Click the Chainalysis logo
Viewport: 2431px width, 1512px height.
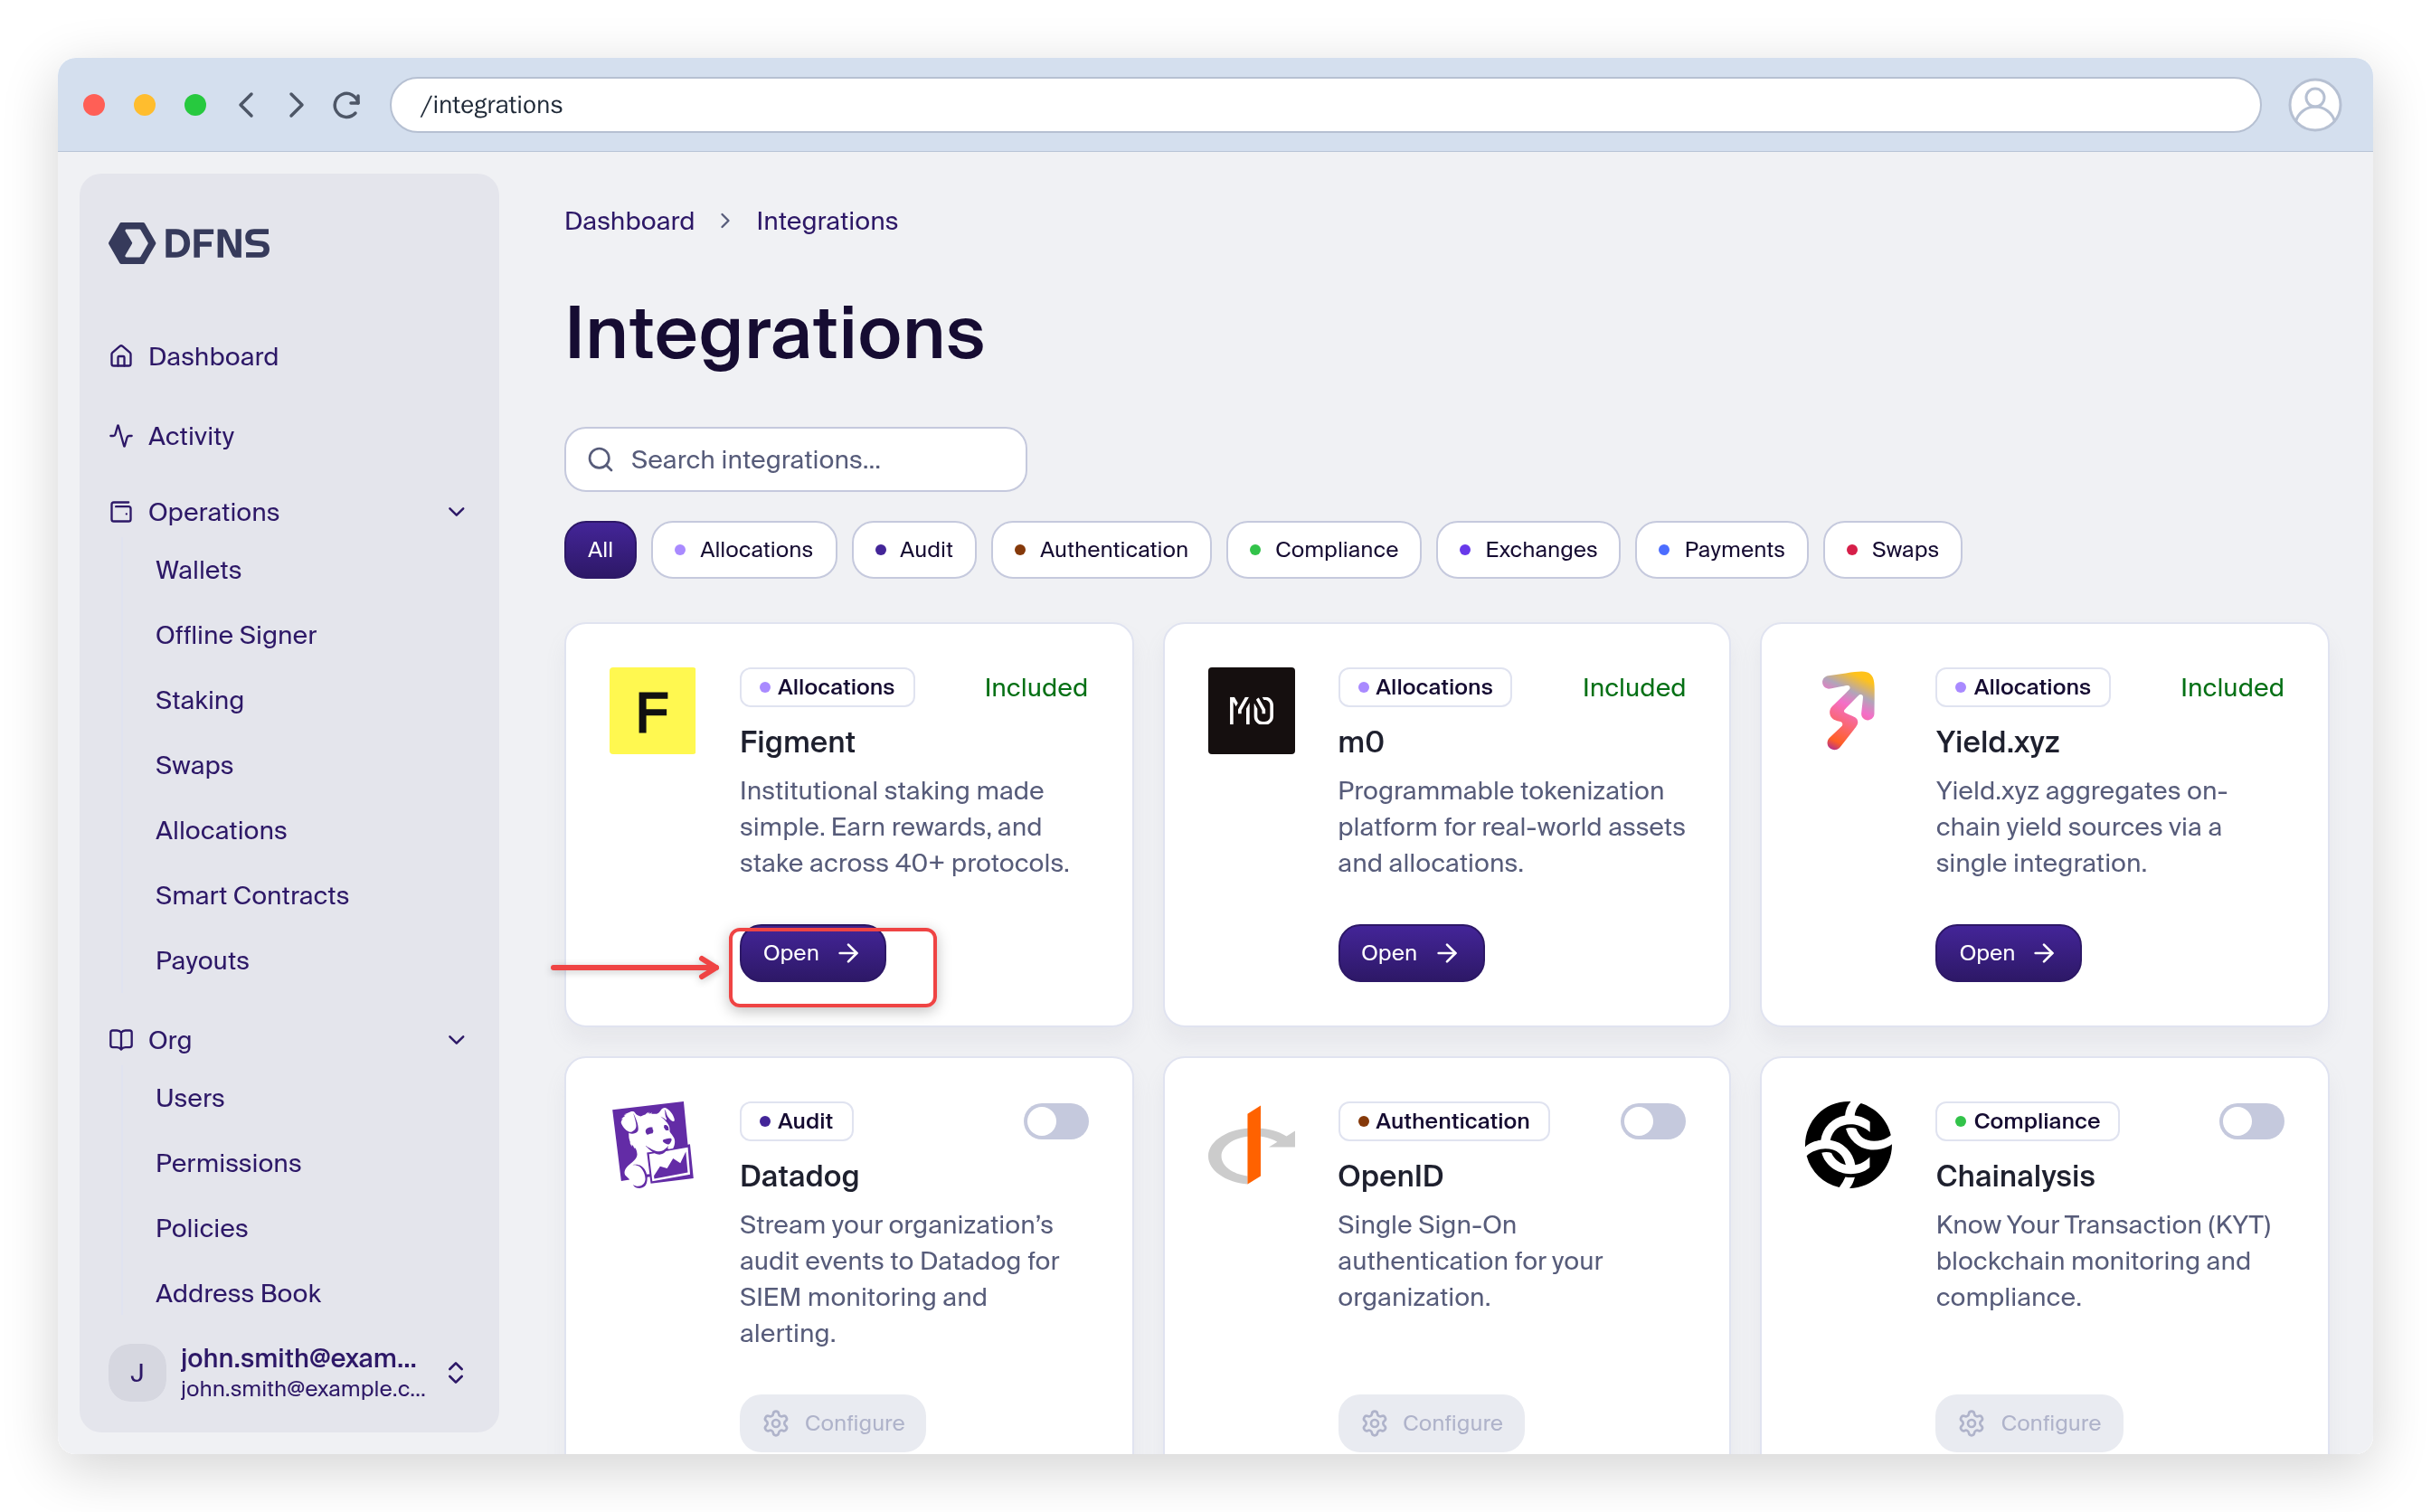click(1848, 1145)
